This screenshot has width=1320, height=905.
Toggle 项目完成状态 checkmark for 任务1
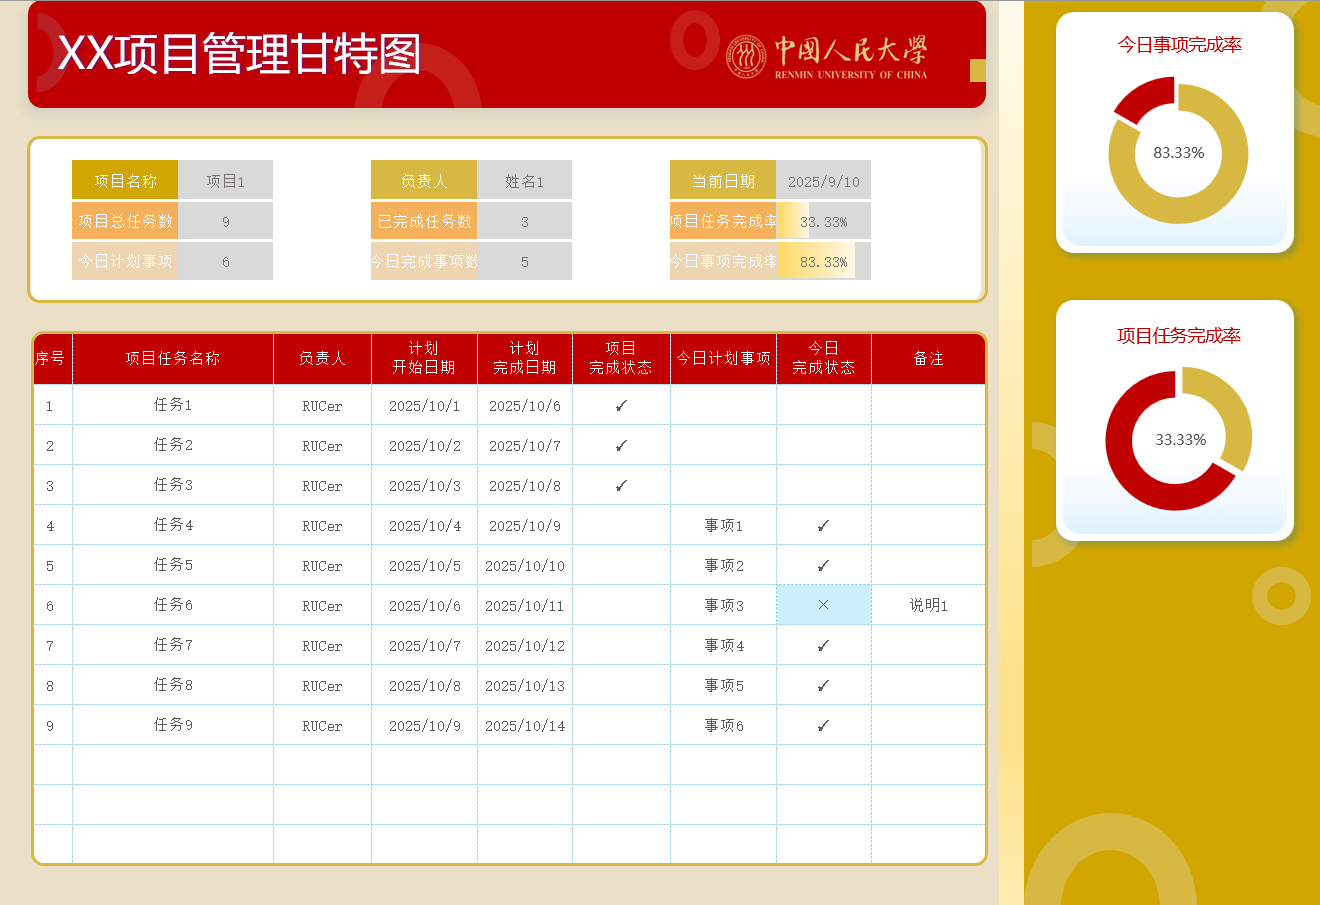pyautogui.click(x=621, y=405)
